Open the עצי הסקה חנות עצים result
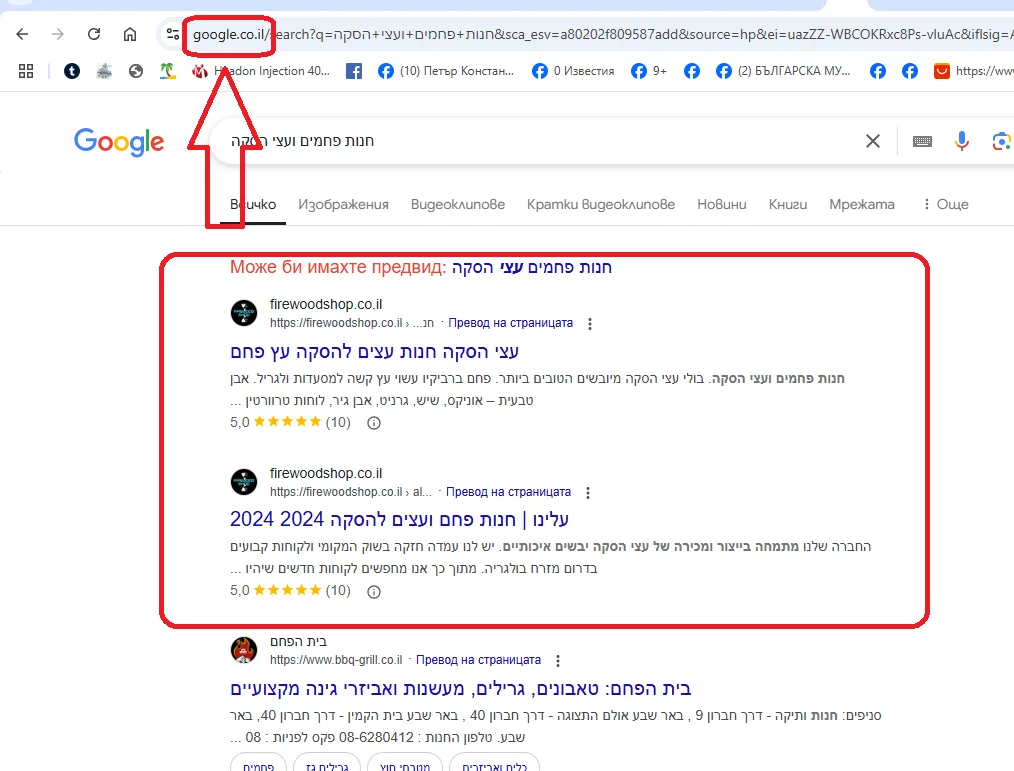The height and width of the screenshot is (771, 1014). [374, 352]
